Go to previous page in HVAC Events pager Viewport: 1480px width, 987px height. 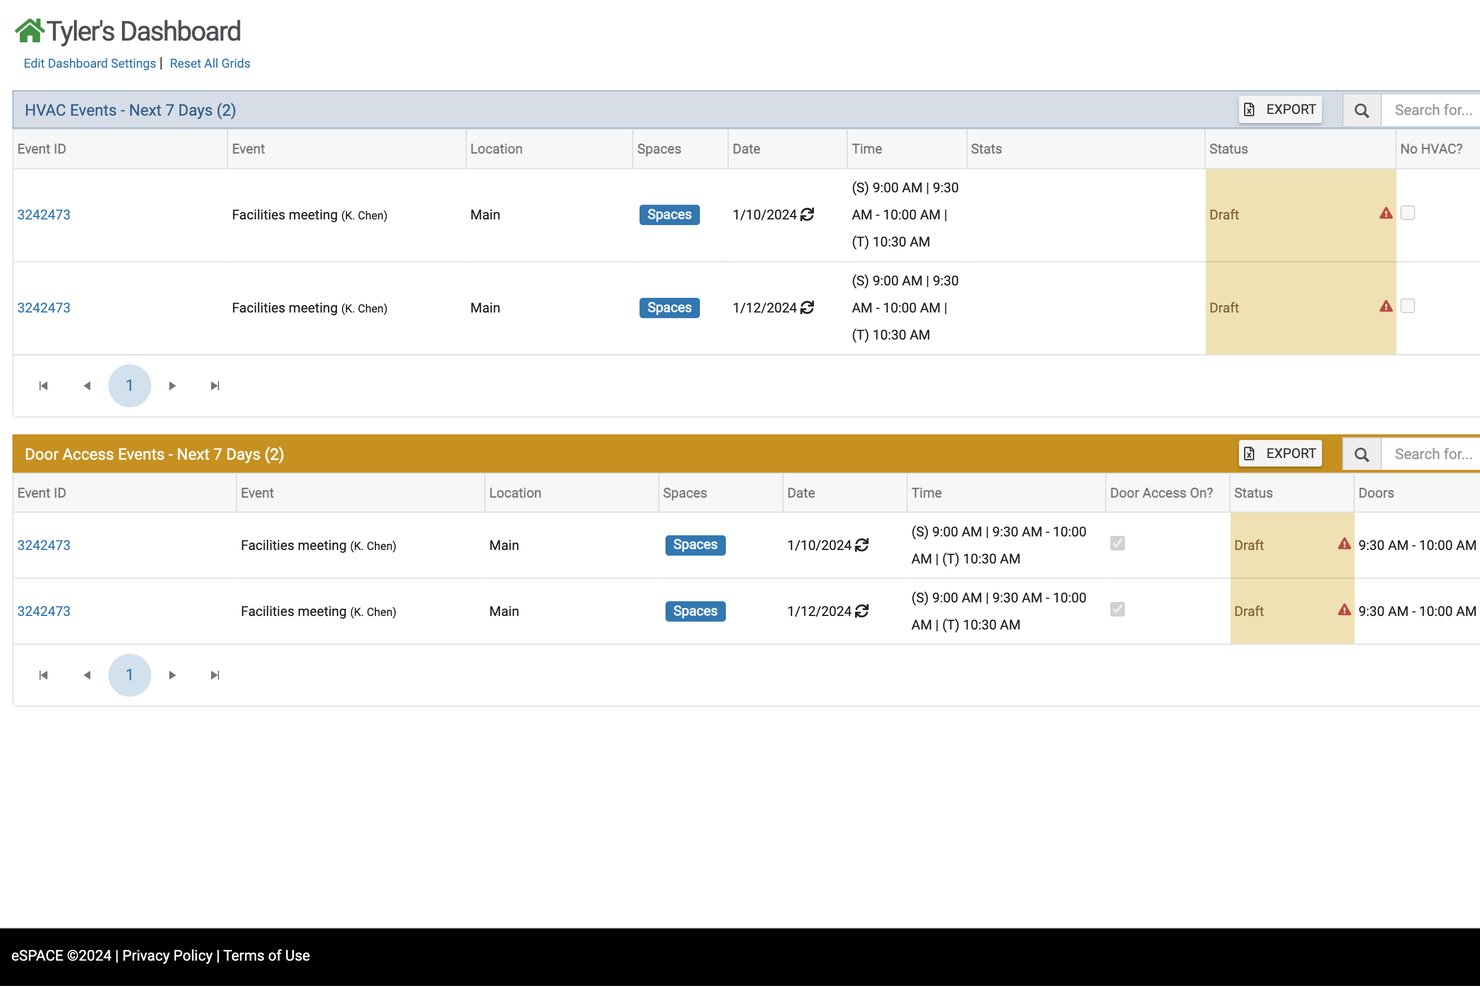point(87,386)
